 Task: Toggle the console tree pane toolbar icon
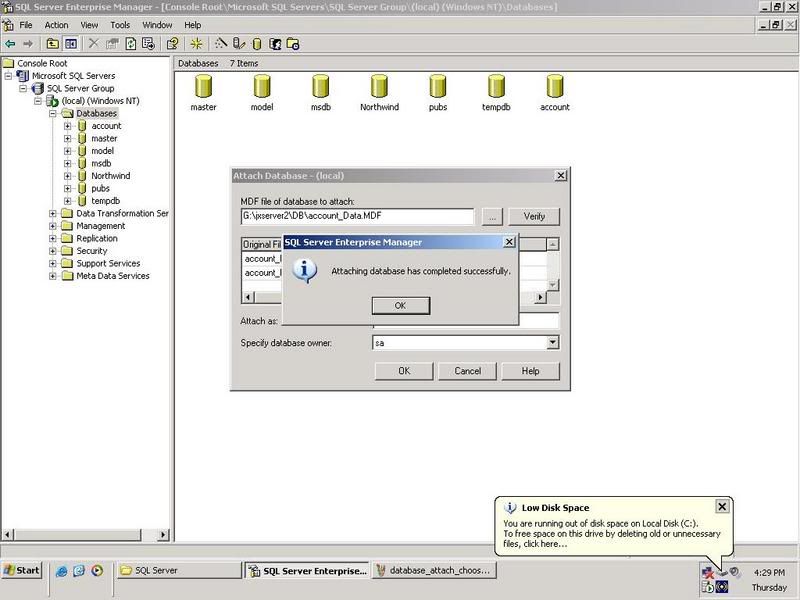pyautogui.click(x=71, y=44)
